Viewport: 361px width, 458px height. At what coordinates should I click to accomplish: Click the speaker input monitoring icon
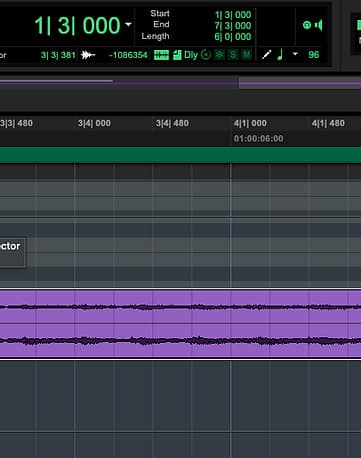tap(319, 25)
